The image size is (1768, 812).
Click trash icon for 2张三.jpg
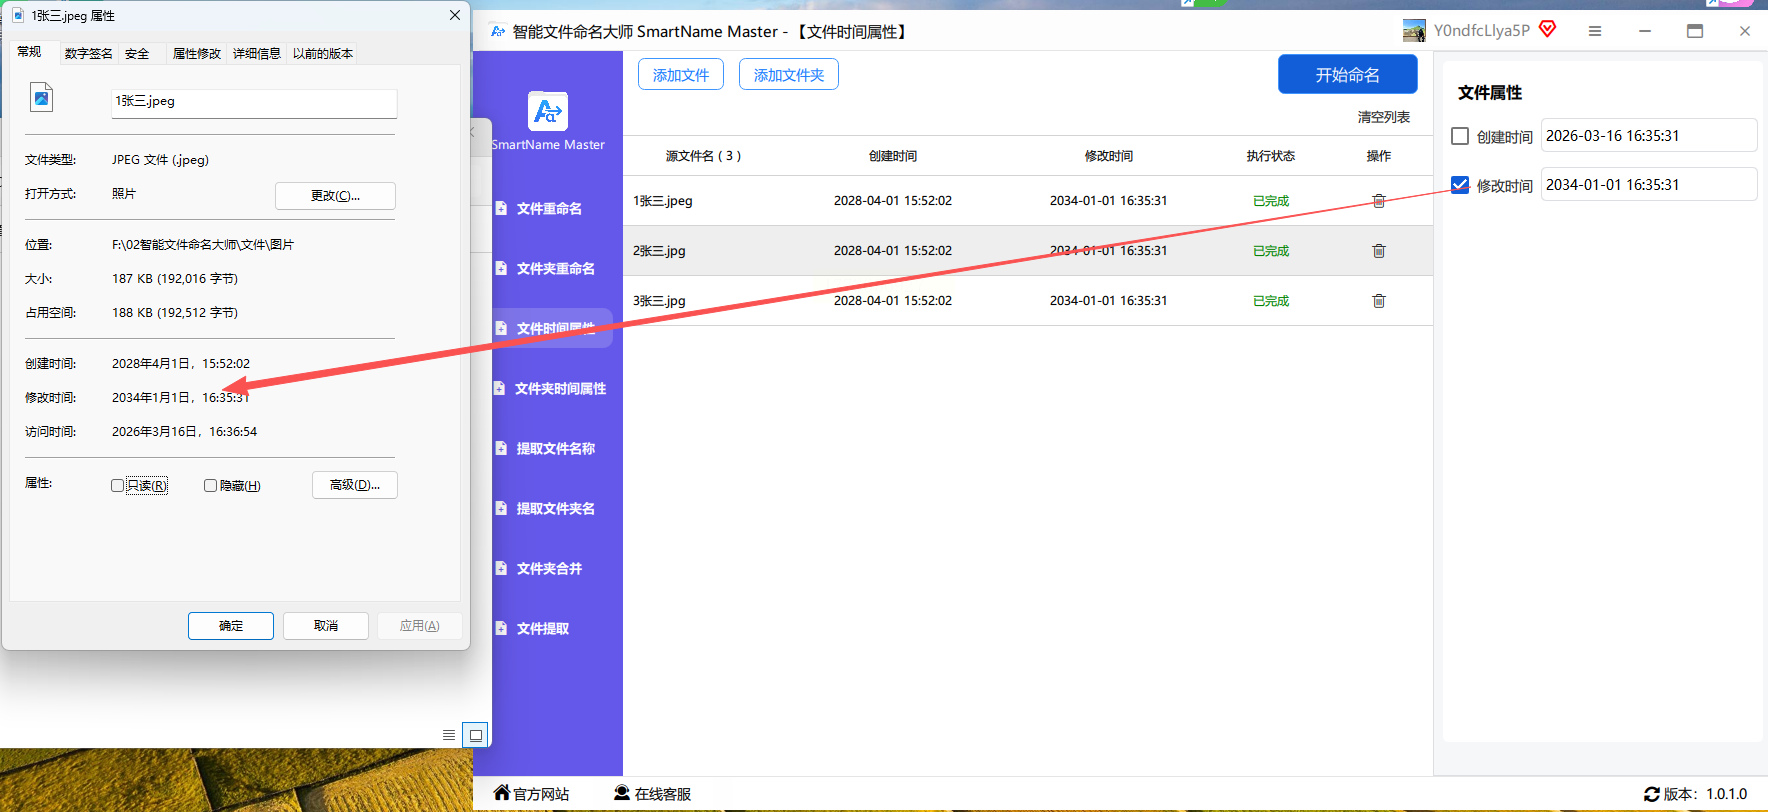coord(1378,251)
